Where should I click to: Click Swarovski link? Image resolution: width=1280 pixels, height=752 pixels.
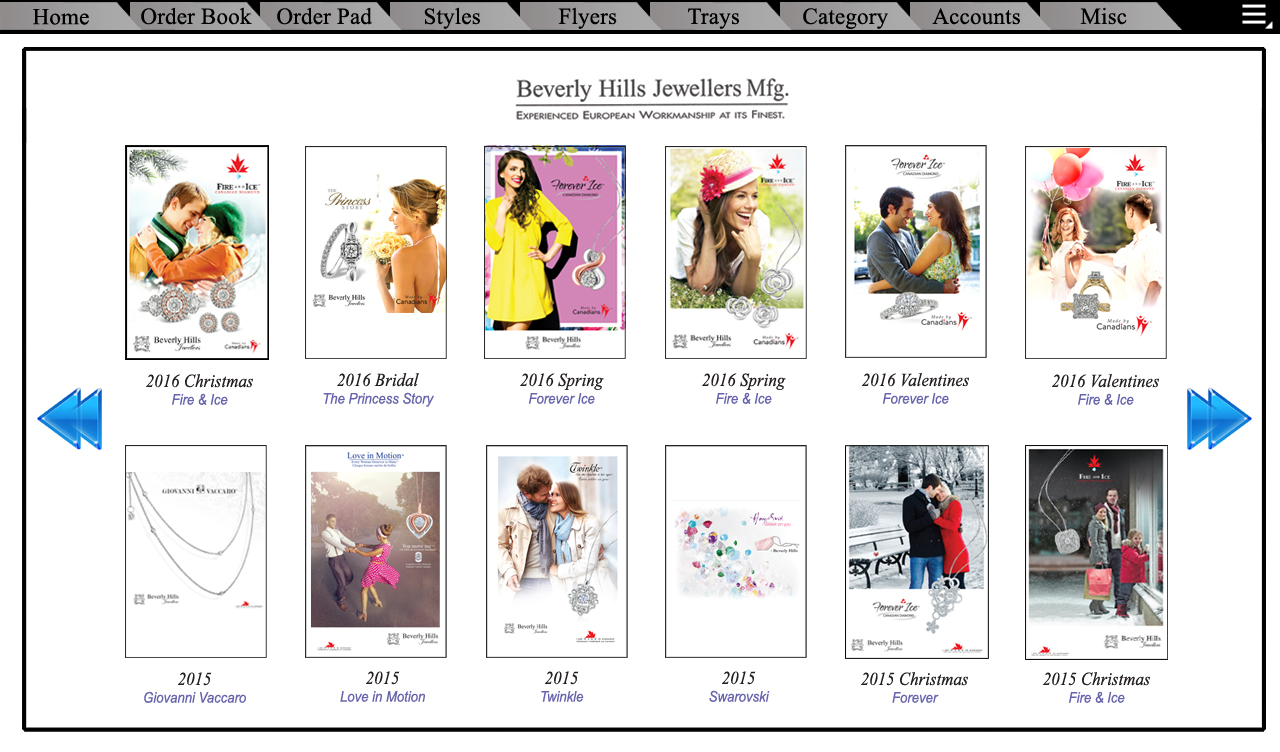click(739, 697)
